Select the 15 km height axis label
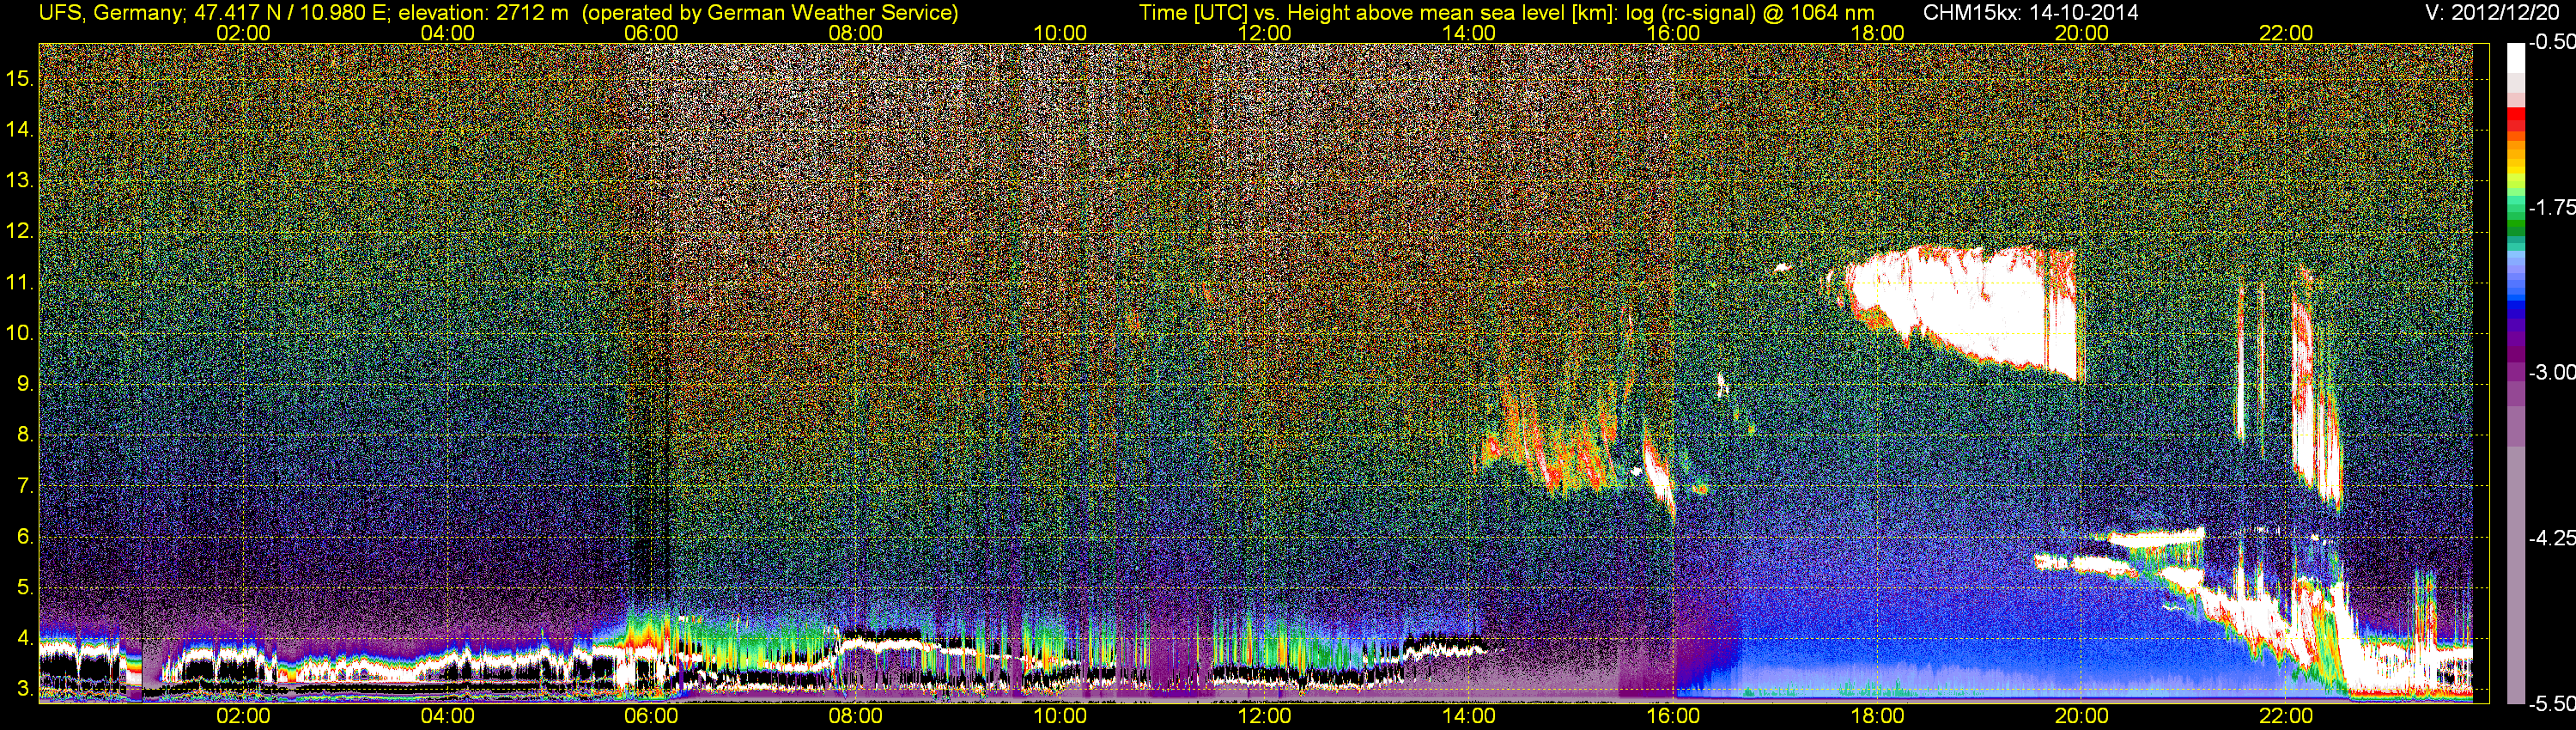This screenshot has width=2576, height=730. pyautogui.click(x=19, y=79)
